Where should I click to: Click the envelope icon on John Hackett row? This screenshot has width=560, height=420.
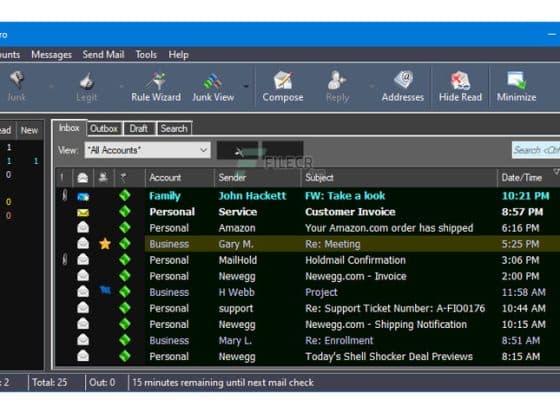point(83,196)
